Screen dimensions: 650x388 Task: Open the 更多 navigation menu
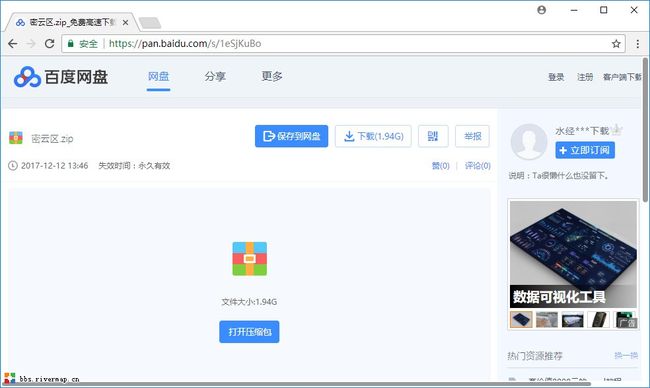(272, 76)
